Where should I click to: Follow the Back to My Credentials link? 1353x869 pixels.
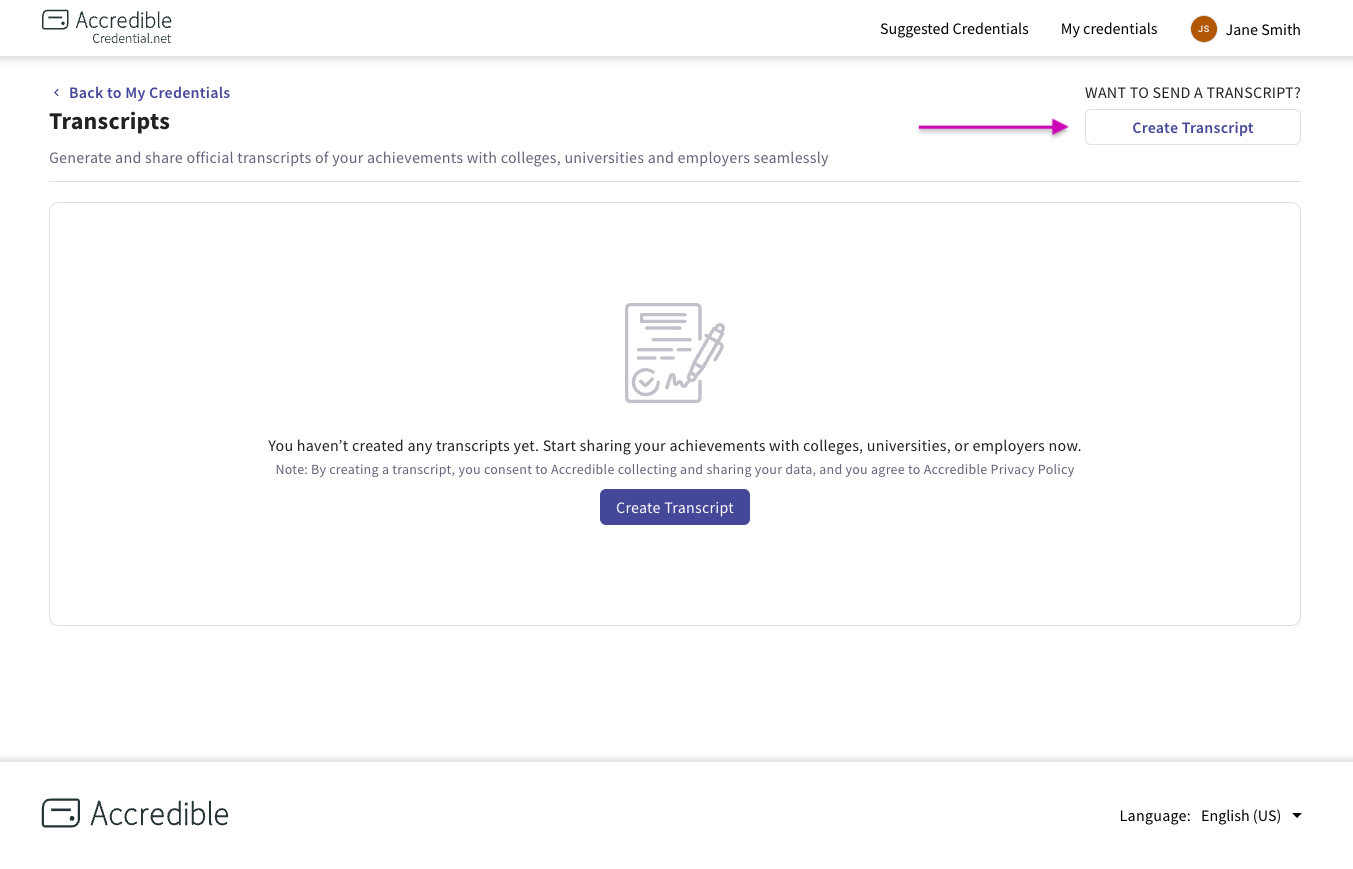(x=149, y=92)
